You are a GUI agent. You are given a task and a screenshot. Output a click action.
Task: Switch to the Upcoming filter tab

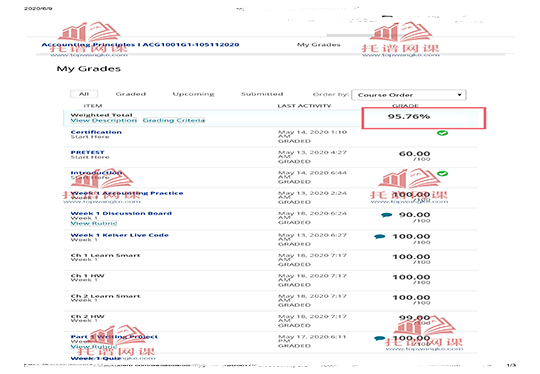pyautogui.click(x=193, y=94)
